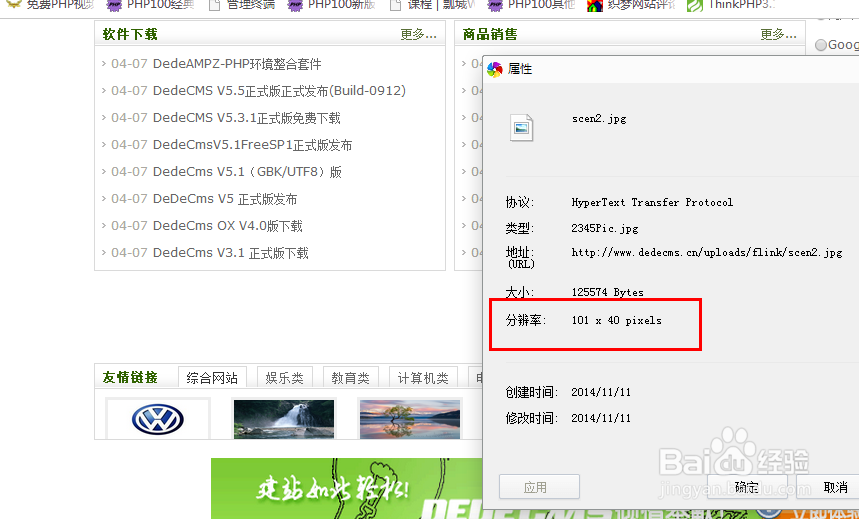This screenshot has height=519, width=859.
Task: Click the 创建时间 date 2014/11/11
Action: point(601,392)
